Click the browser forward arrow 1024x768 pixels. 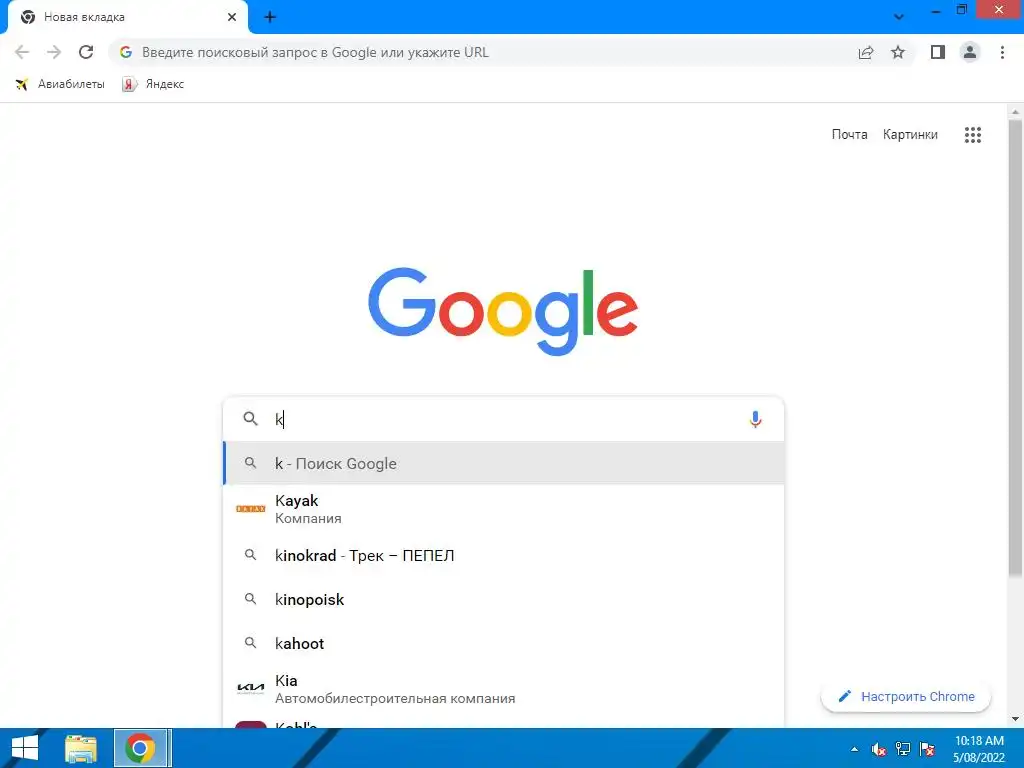point(54,52)
